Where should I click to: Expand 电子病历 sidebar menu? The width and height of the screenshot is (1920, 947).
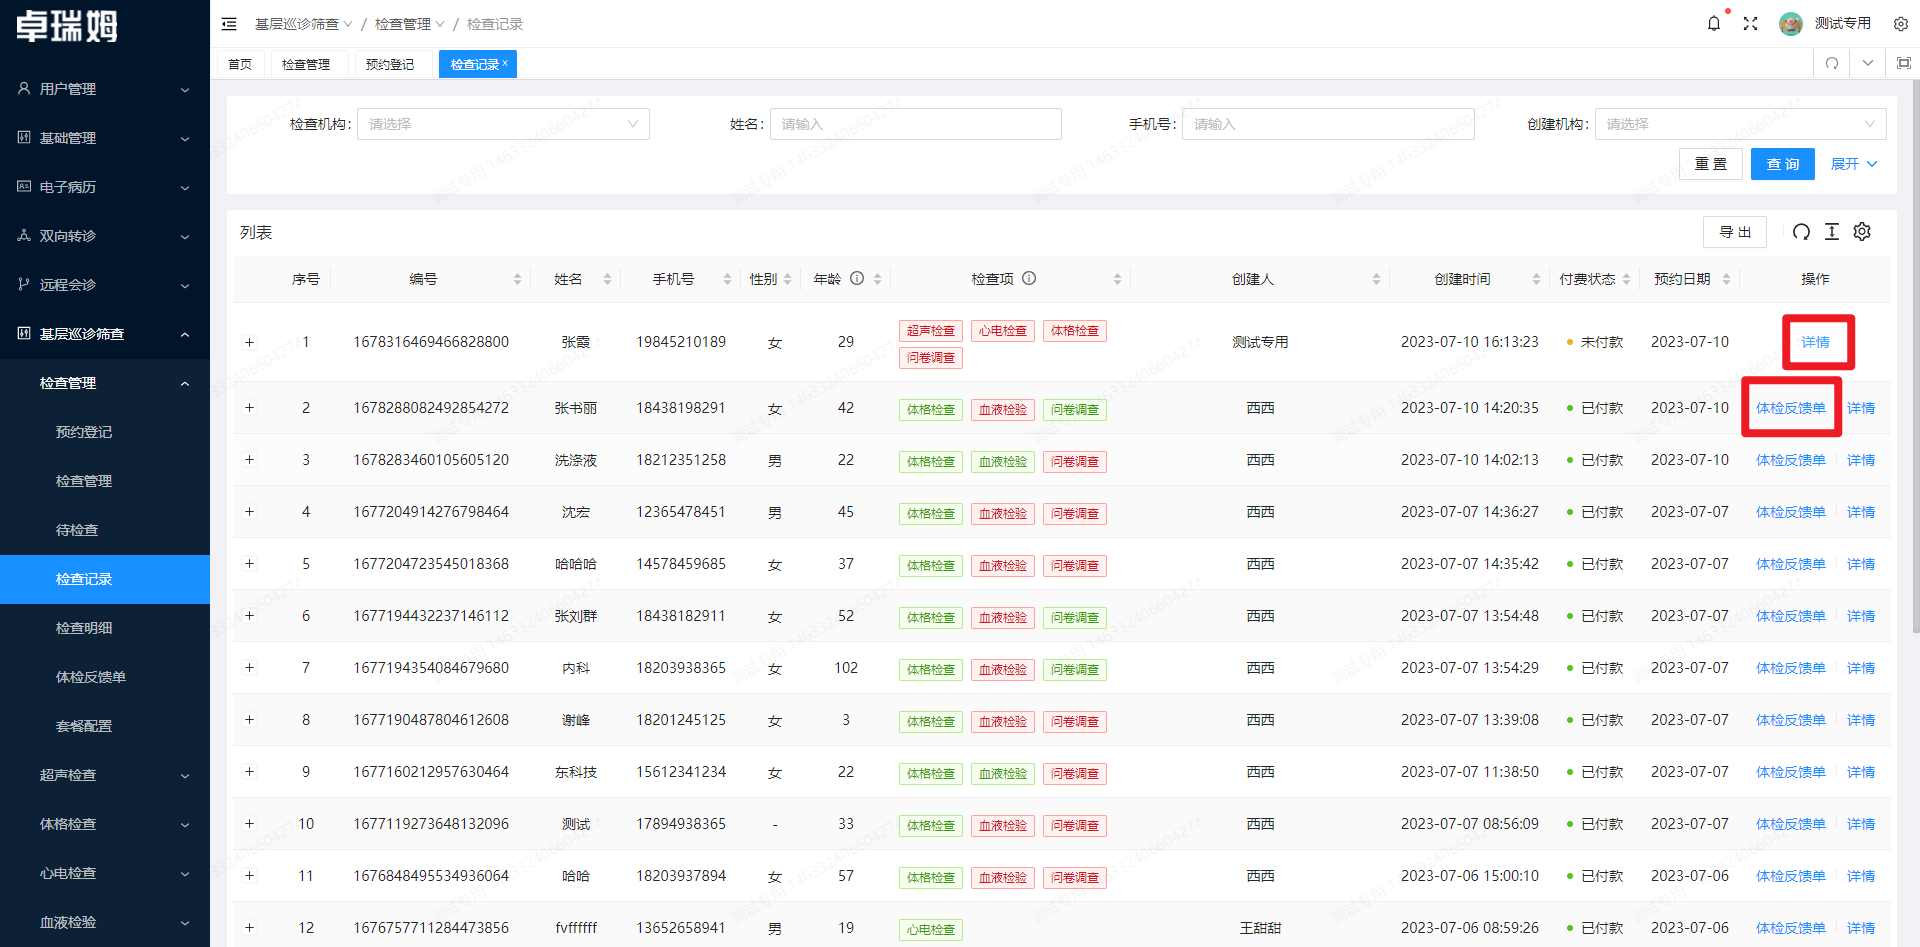coord(105,187)
